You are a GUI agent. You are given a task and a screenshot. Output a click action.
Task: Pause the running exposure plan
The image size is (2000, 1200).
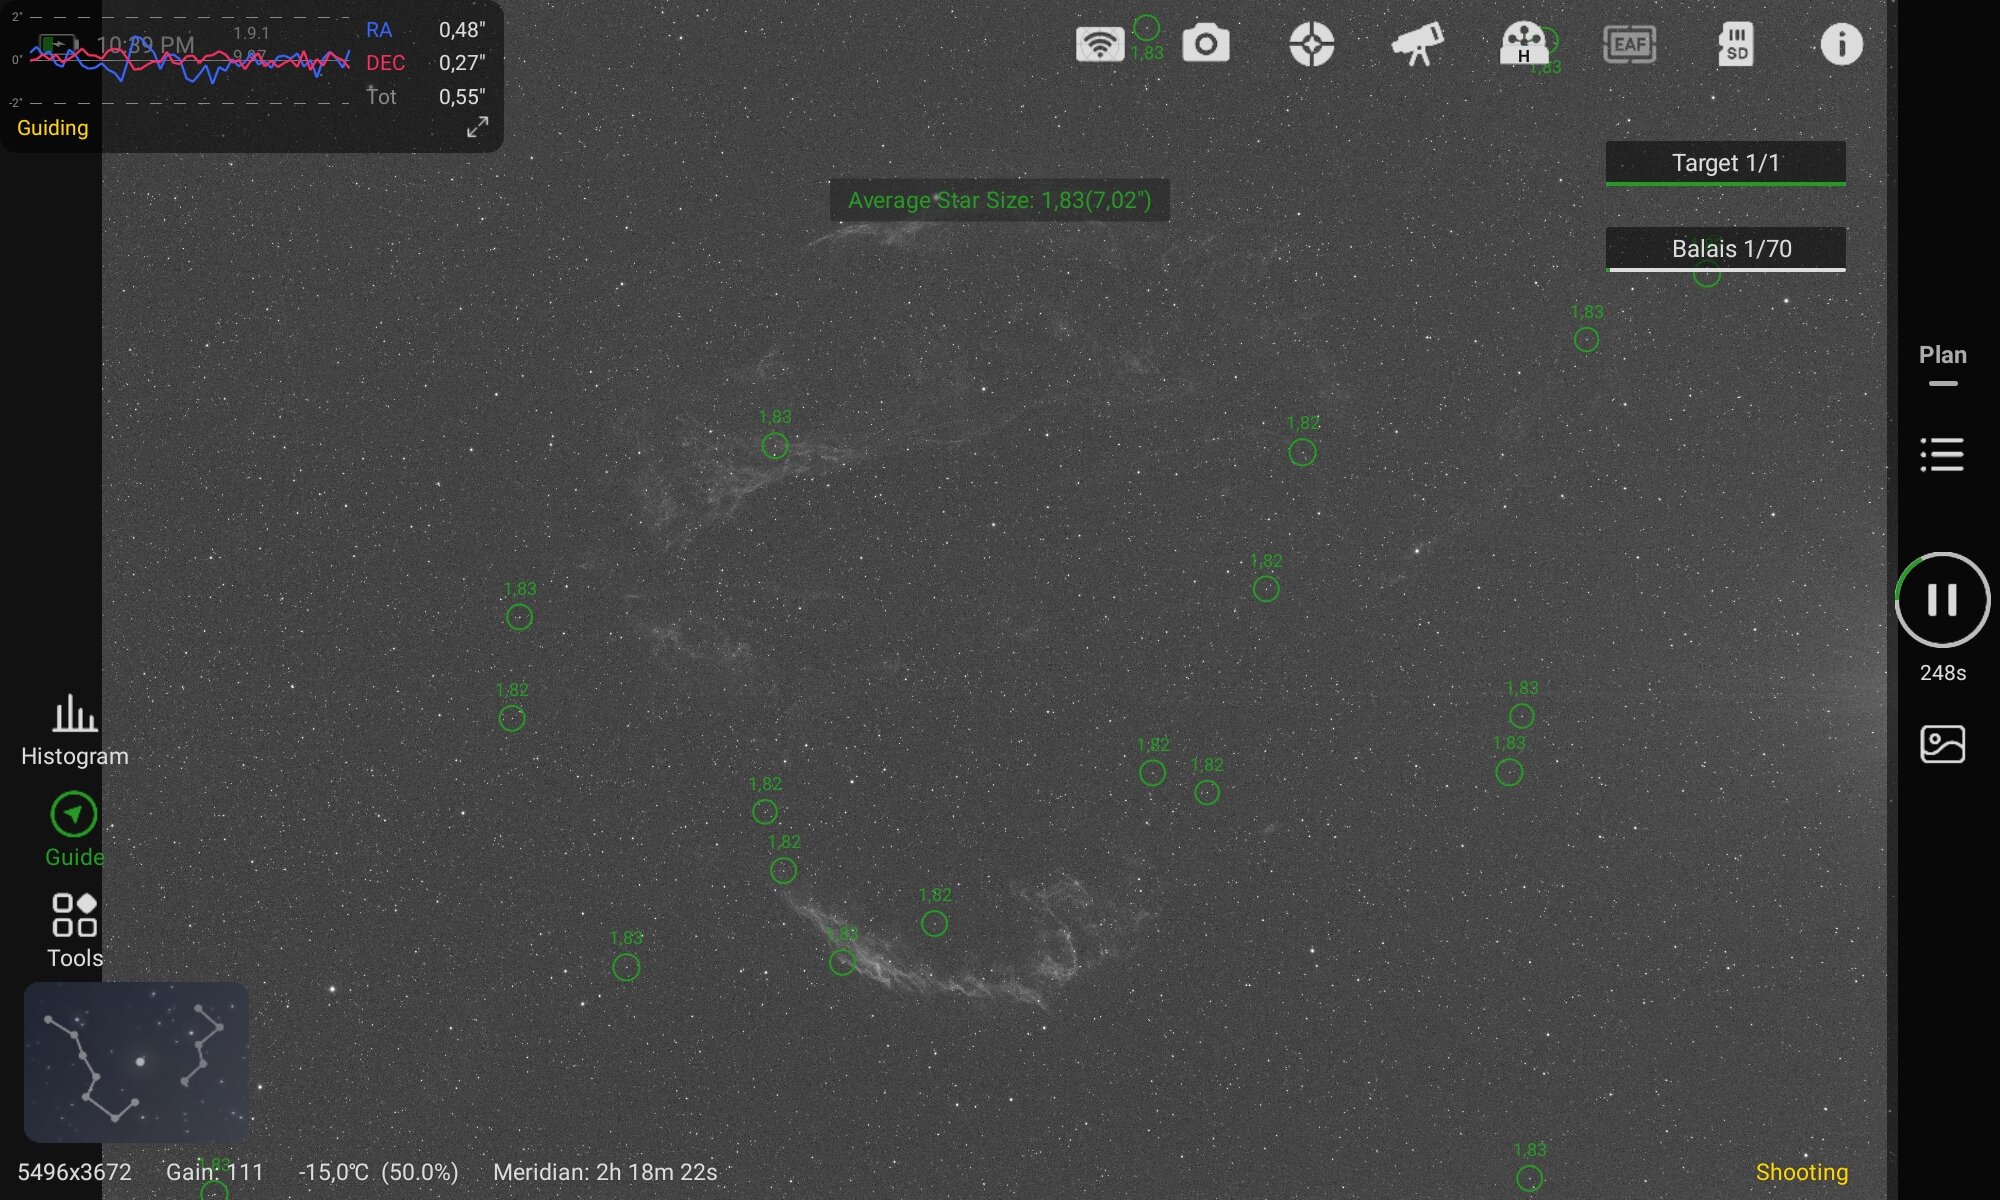point(1942,600)
